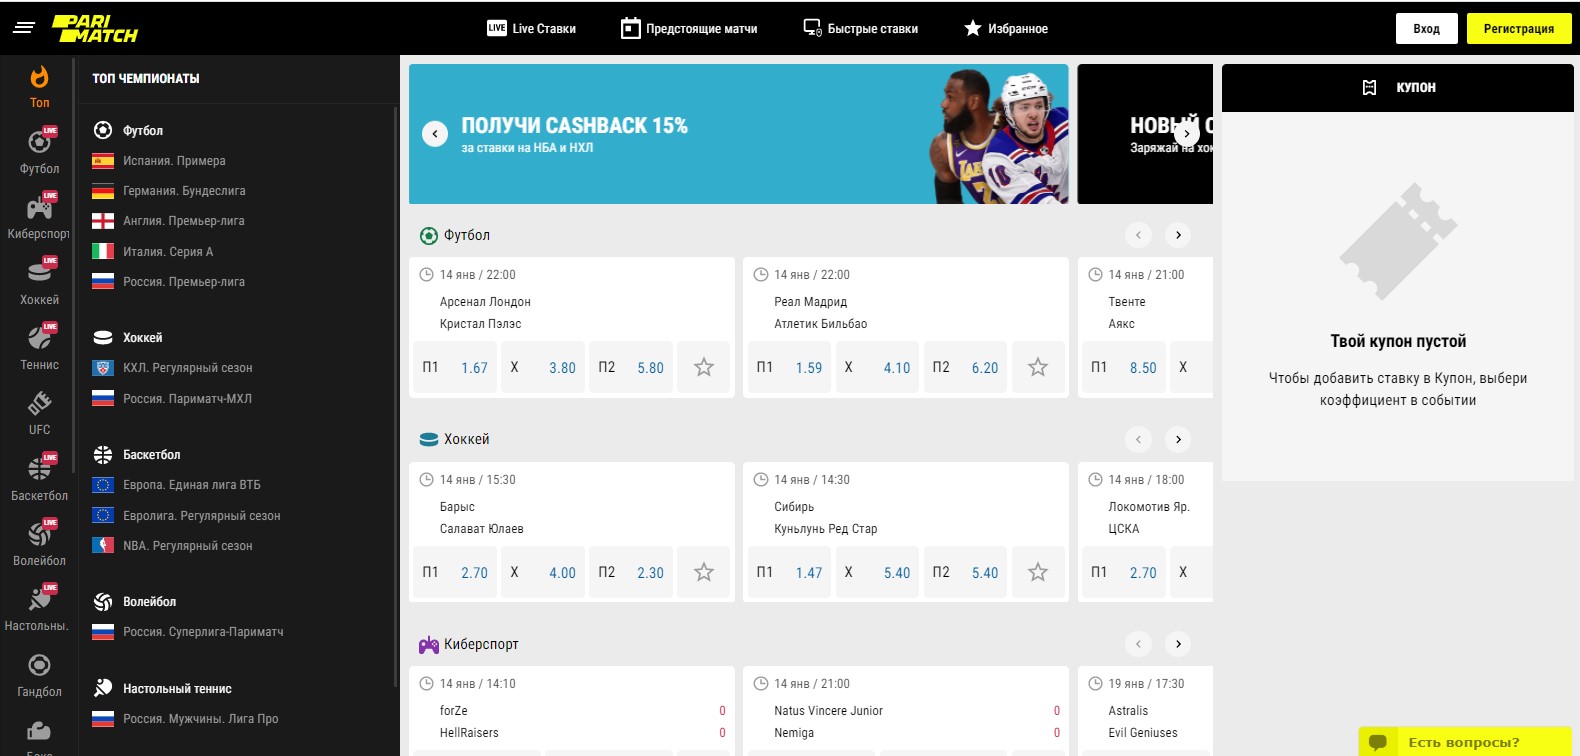Open the Хоккей puck icon in sidebar

[x=39, y=272]
